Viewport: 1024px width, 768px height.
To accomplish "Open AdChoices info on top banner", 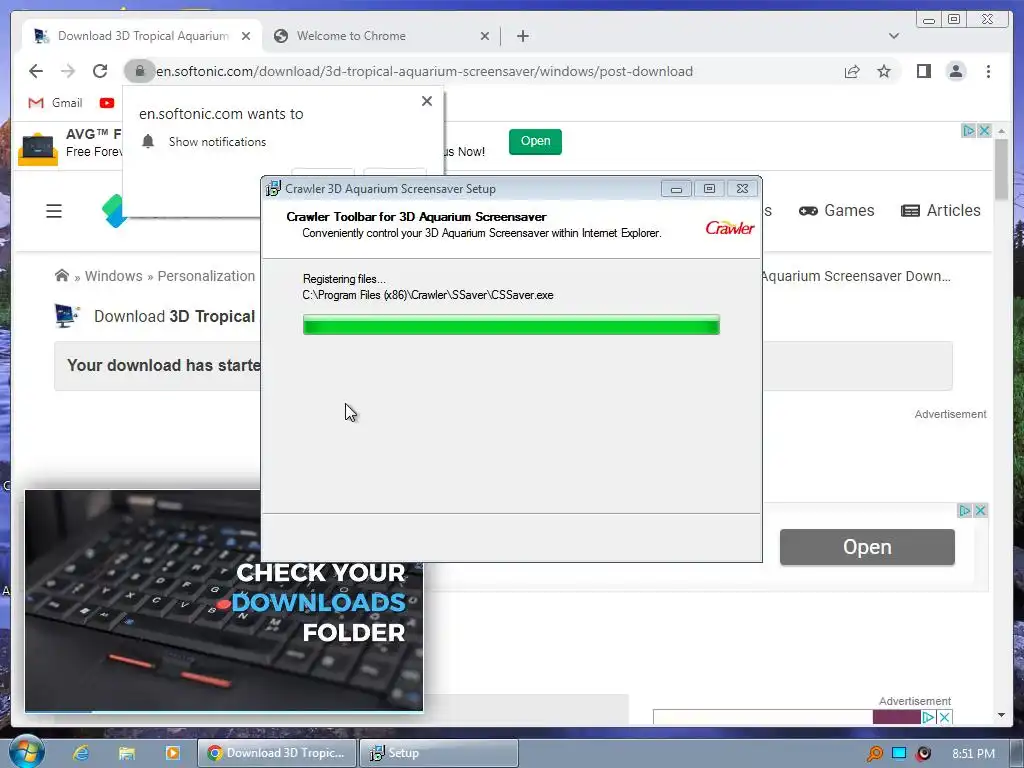I will click(968, 131).
